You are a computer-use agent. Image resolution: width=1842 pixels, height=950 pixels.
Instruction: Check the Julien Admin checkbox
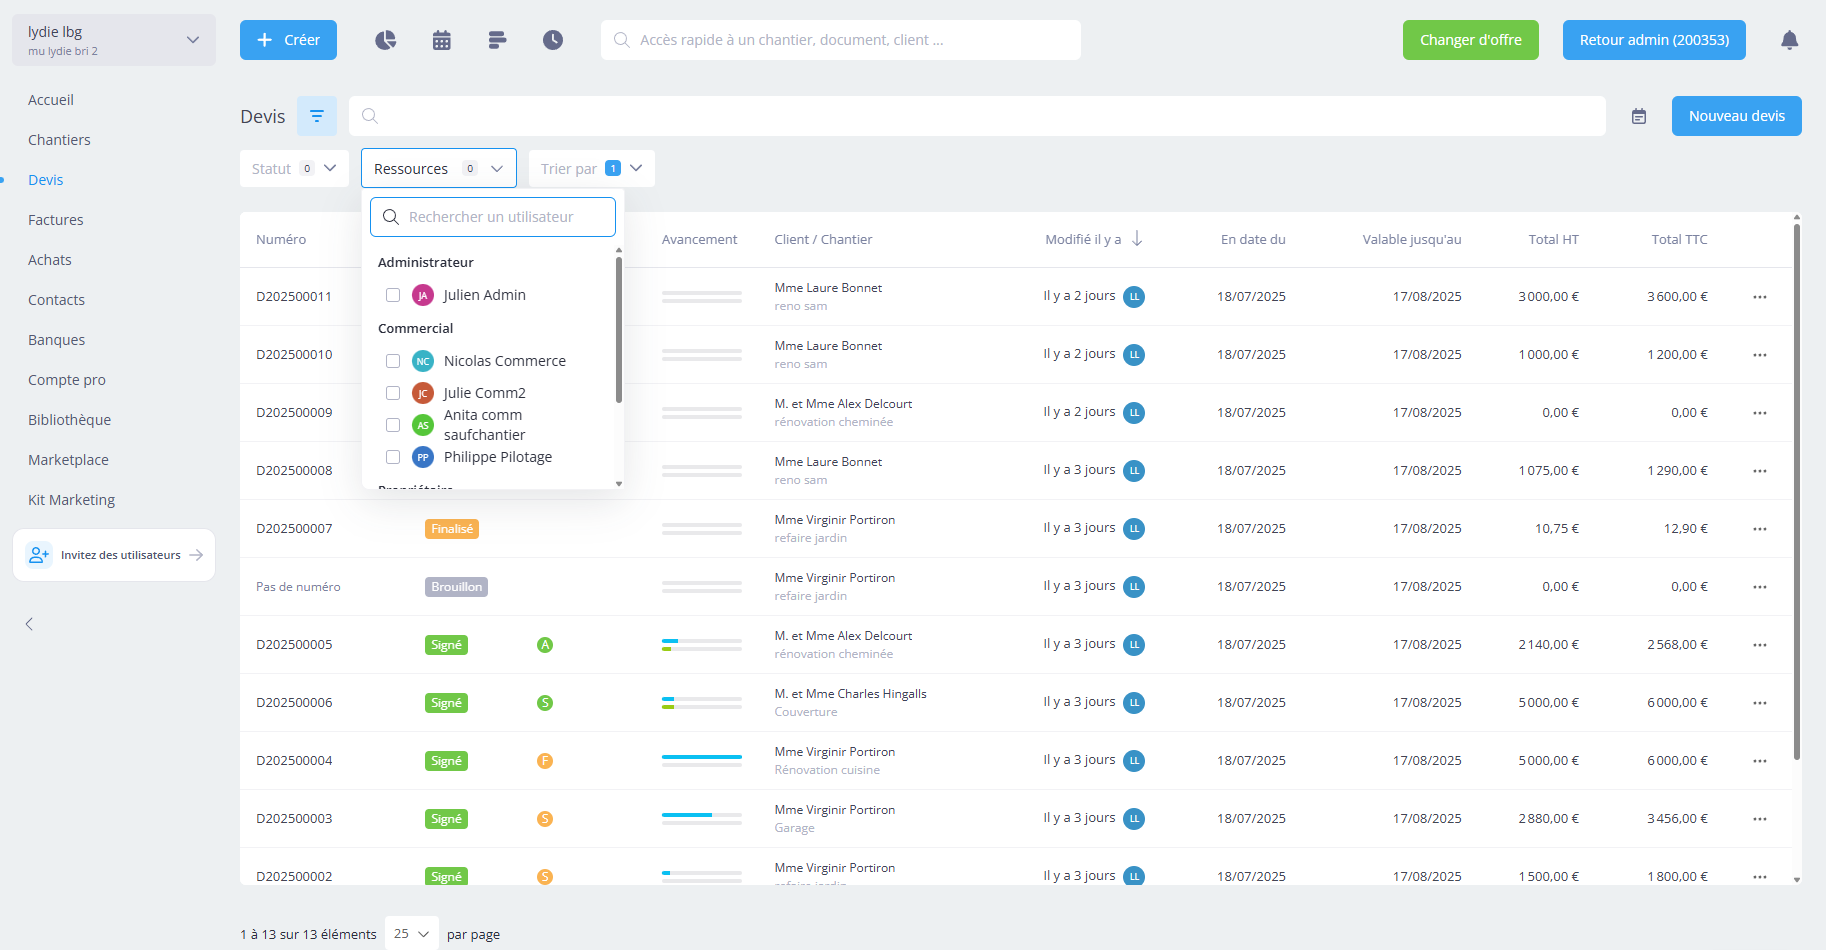393,295
